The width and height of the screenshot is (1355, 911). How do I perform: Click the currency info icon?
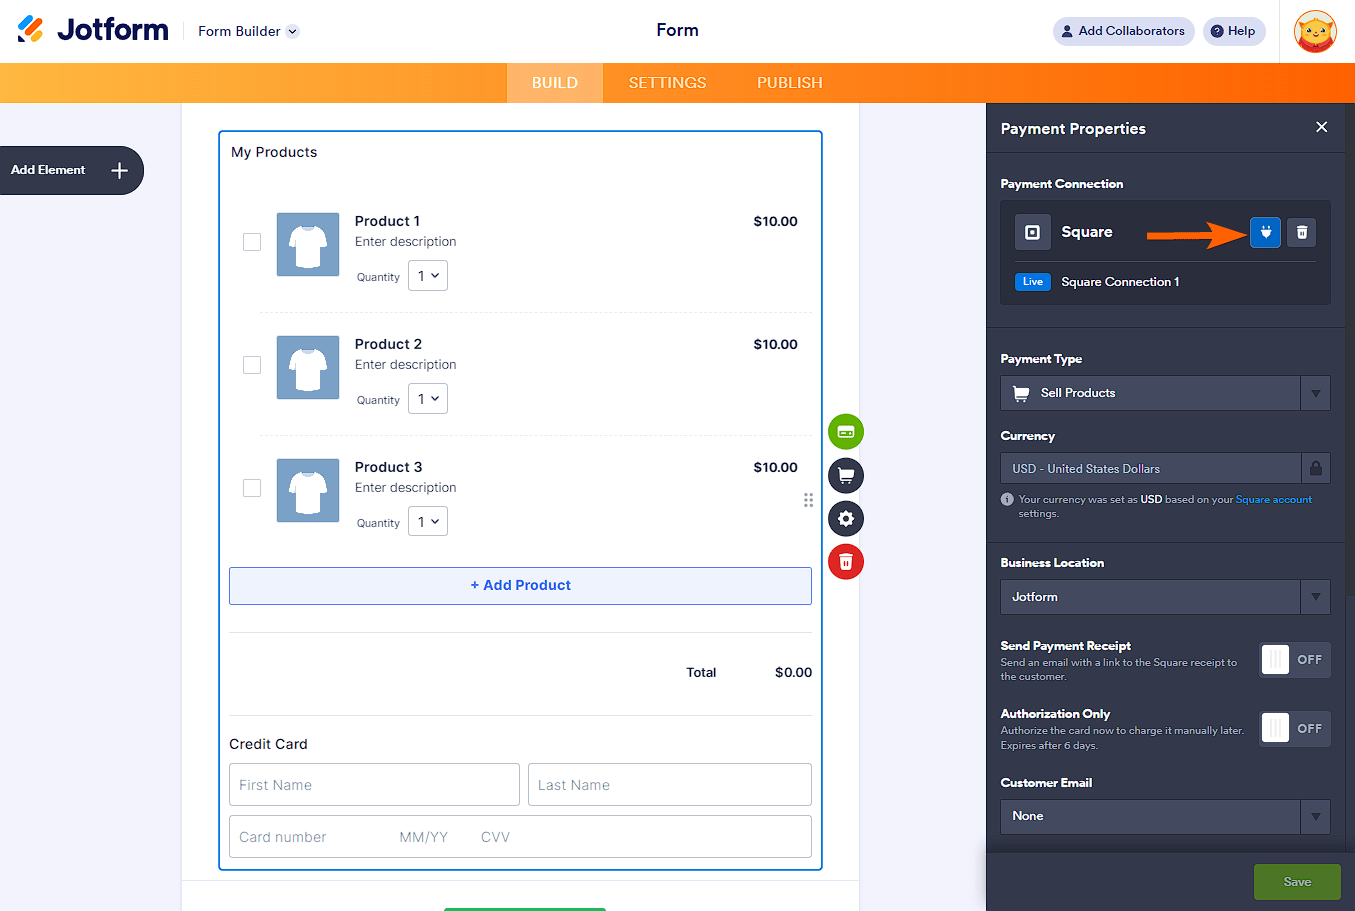click(x=1007, y=499)
